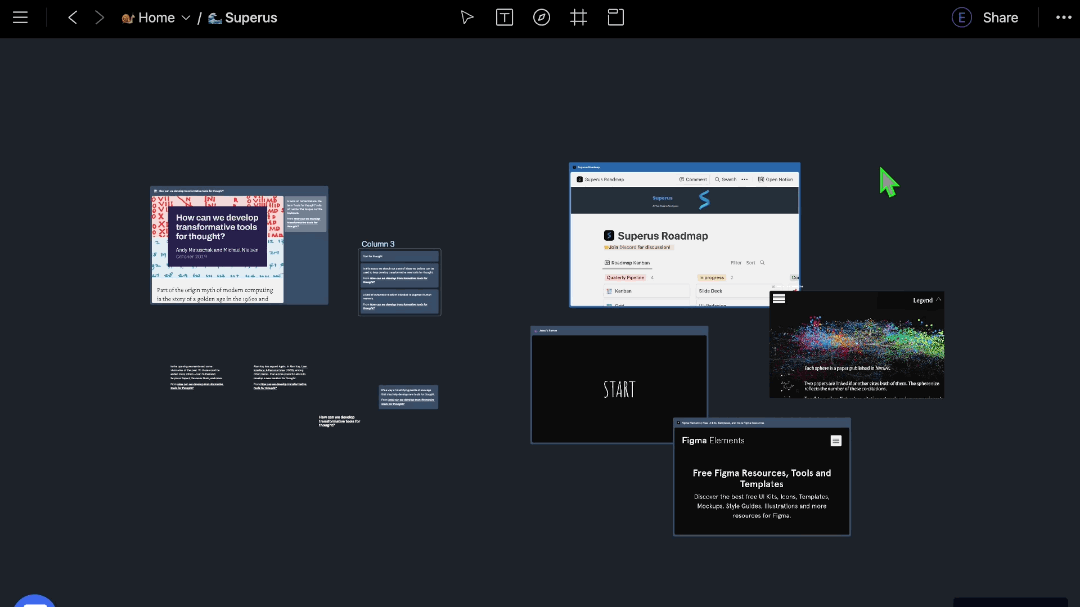Screen dimensions: 1080x607
Task: Collapse the Legend chevron
Action: coord(938,300)
